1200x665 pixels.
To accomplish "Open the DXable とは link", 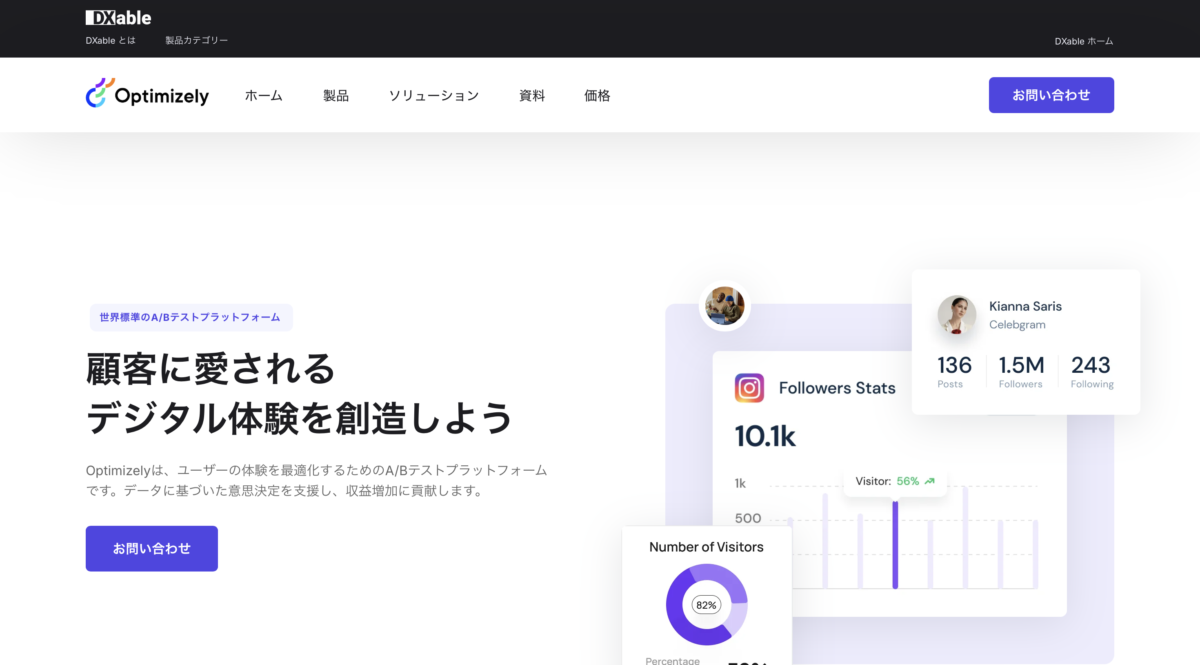I will [x=110, y=41].
